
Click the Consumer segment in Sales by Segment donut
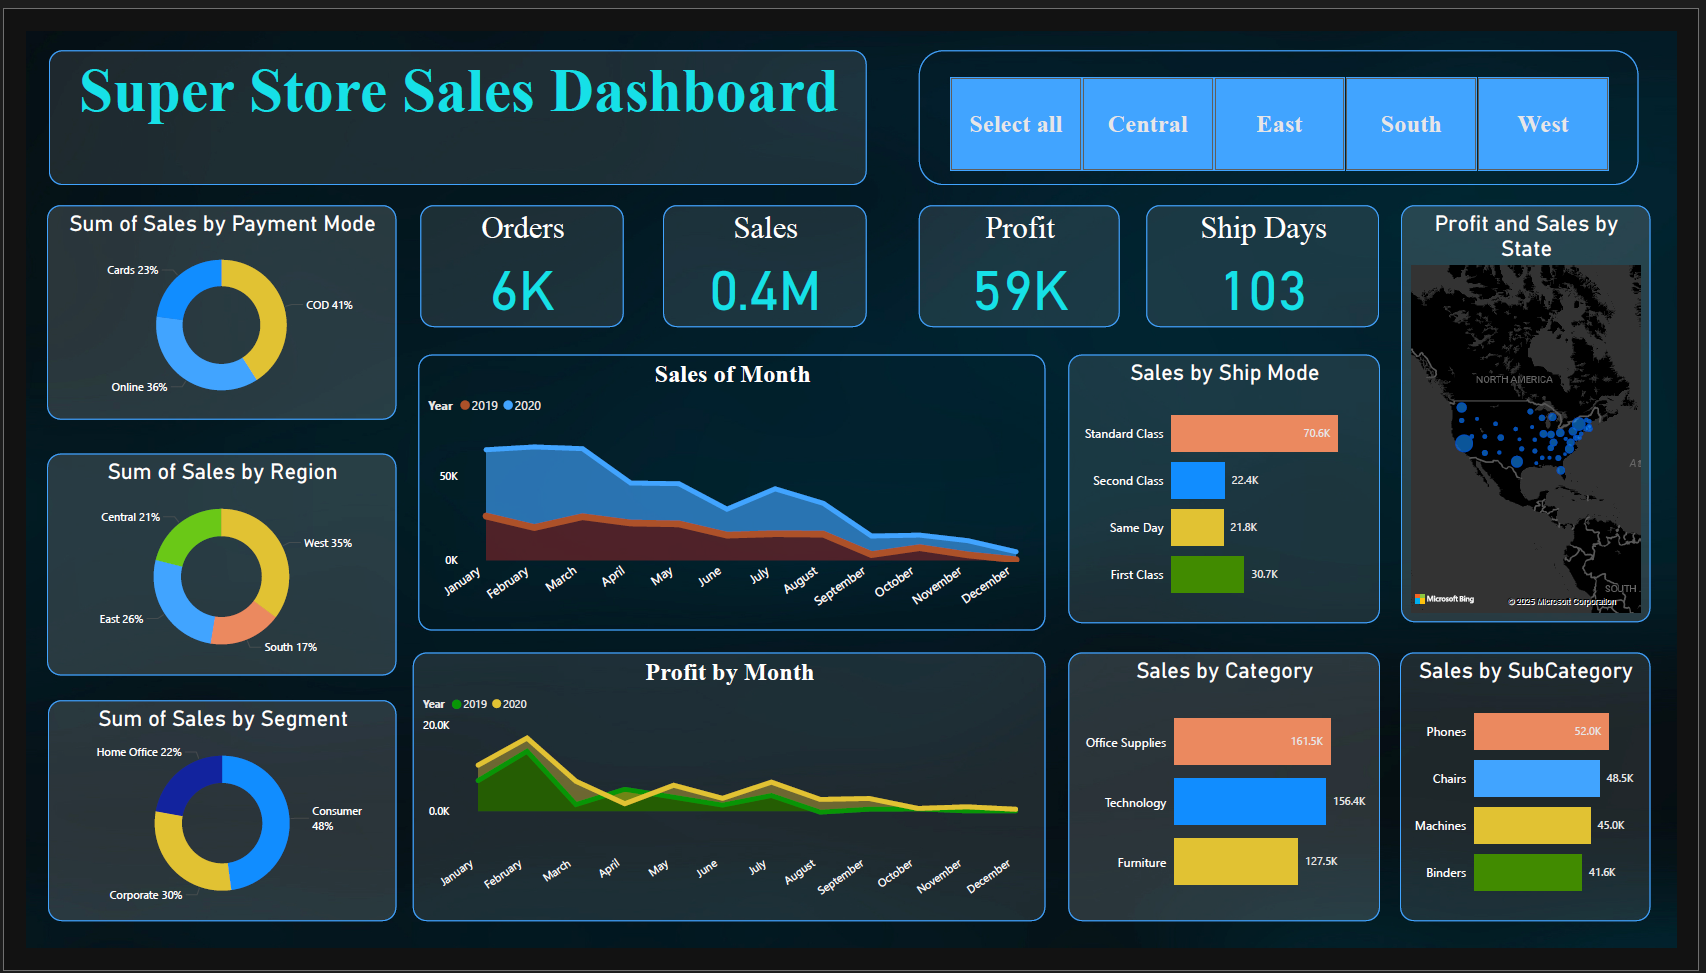pos(278,815)
